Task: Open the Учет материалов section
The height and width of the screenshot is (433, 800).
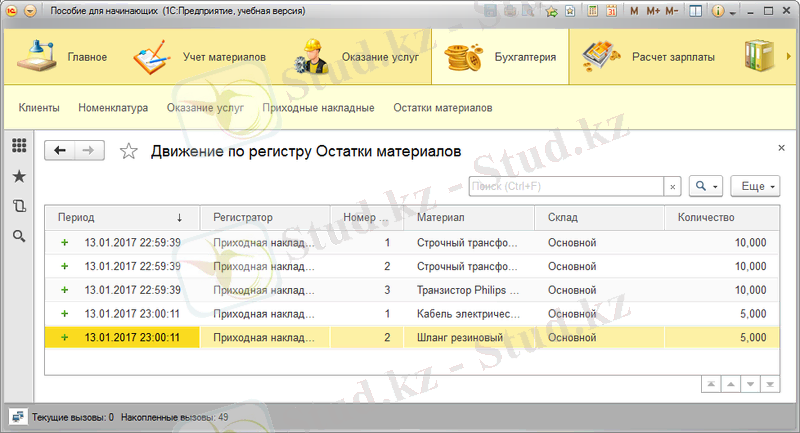Action: [224, 57]
